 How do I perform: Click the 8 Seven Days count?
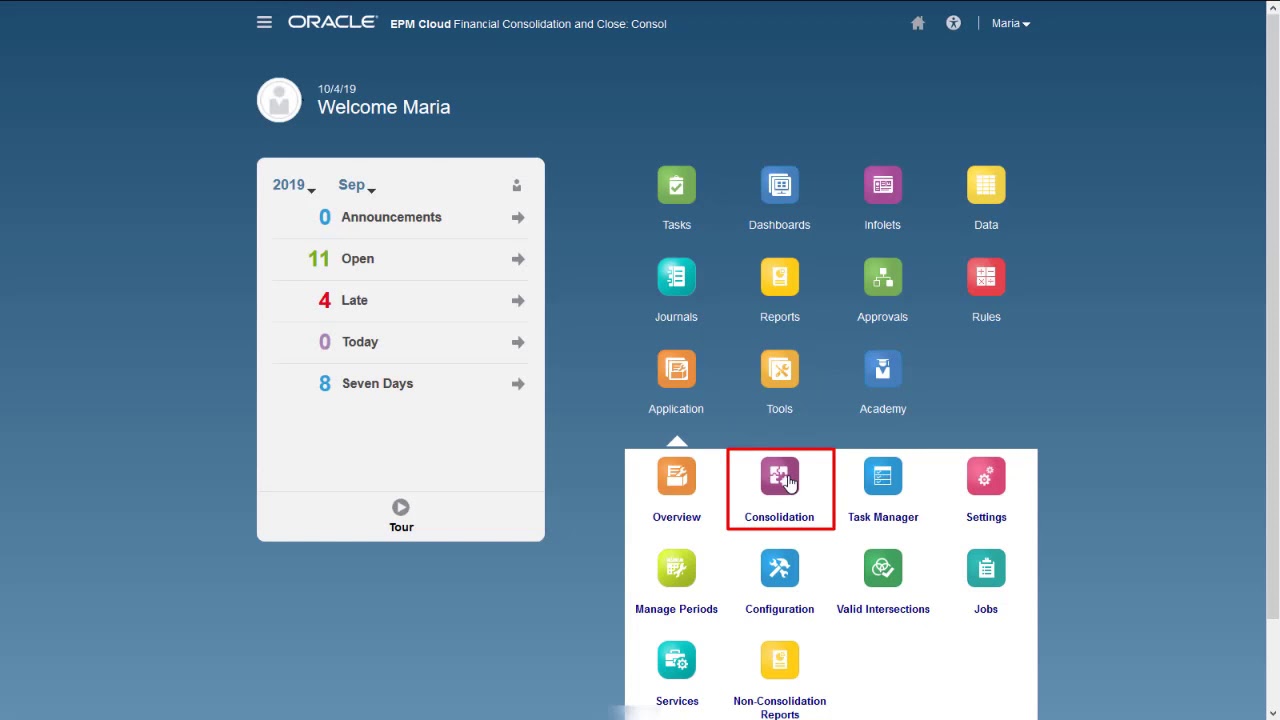[324, 383]
